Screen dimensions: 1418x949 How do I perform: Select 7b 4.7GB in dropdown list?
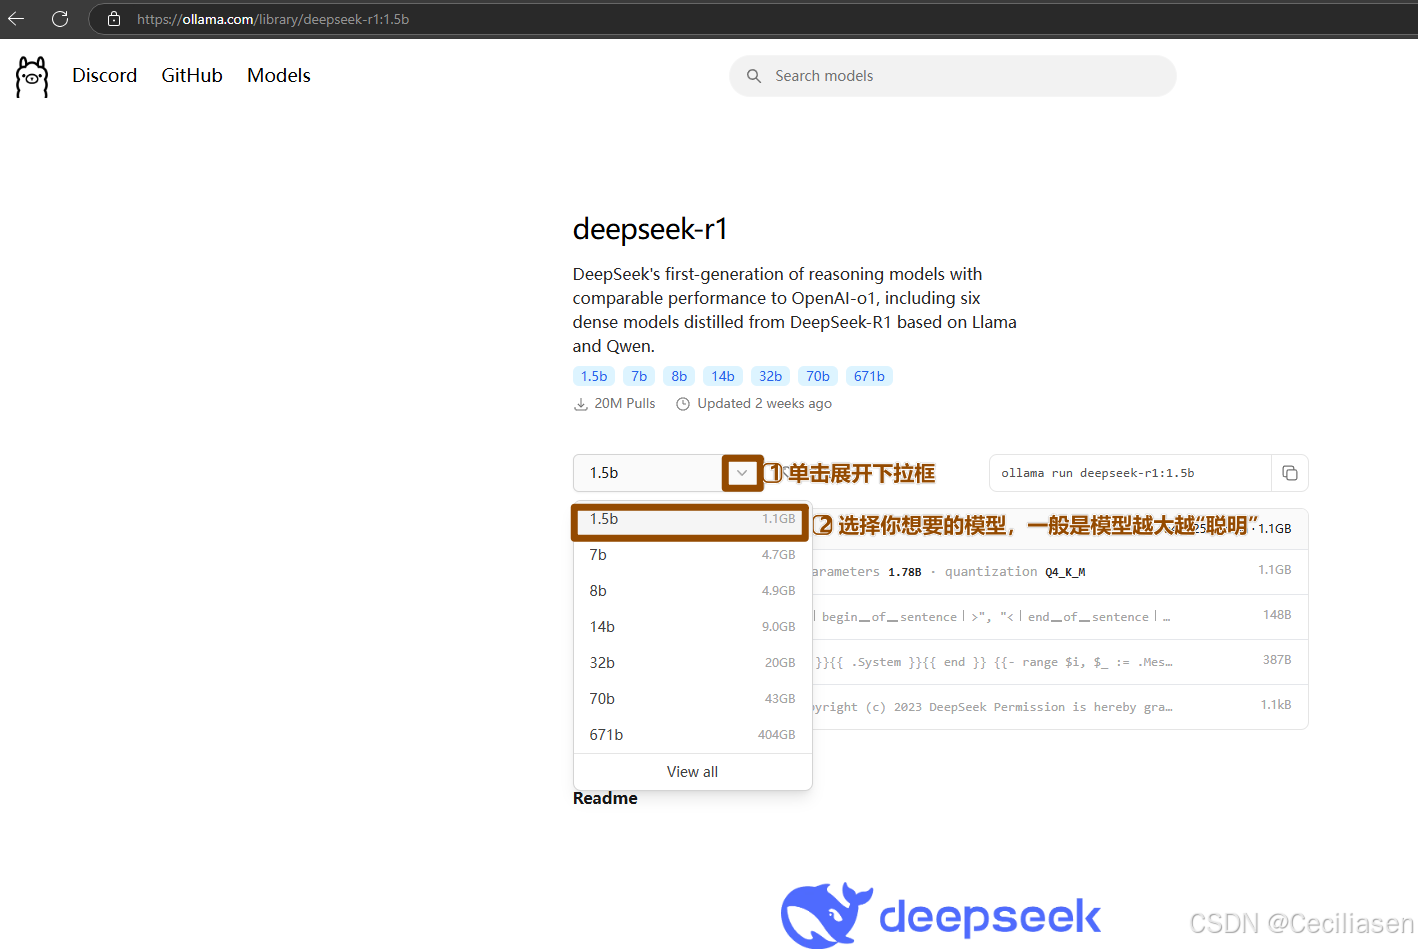pos(692,555)
